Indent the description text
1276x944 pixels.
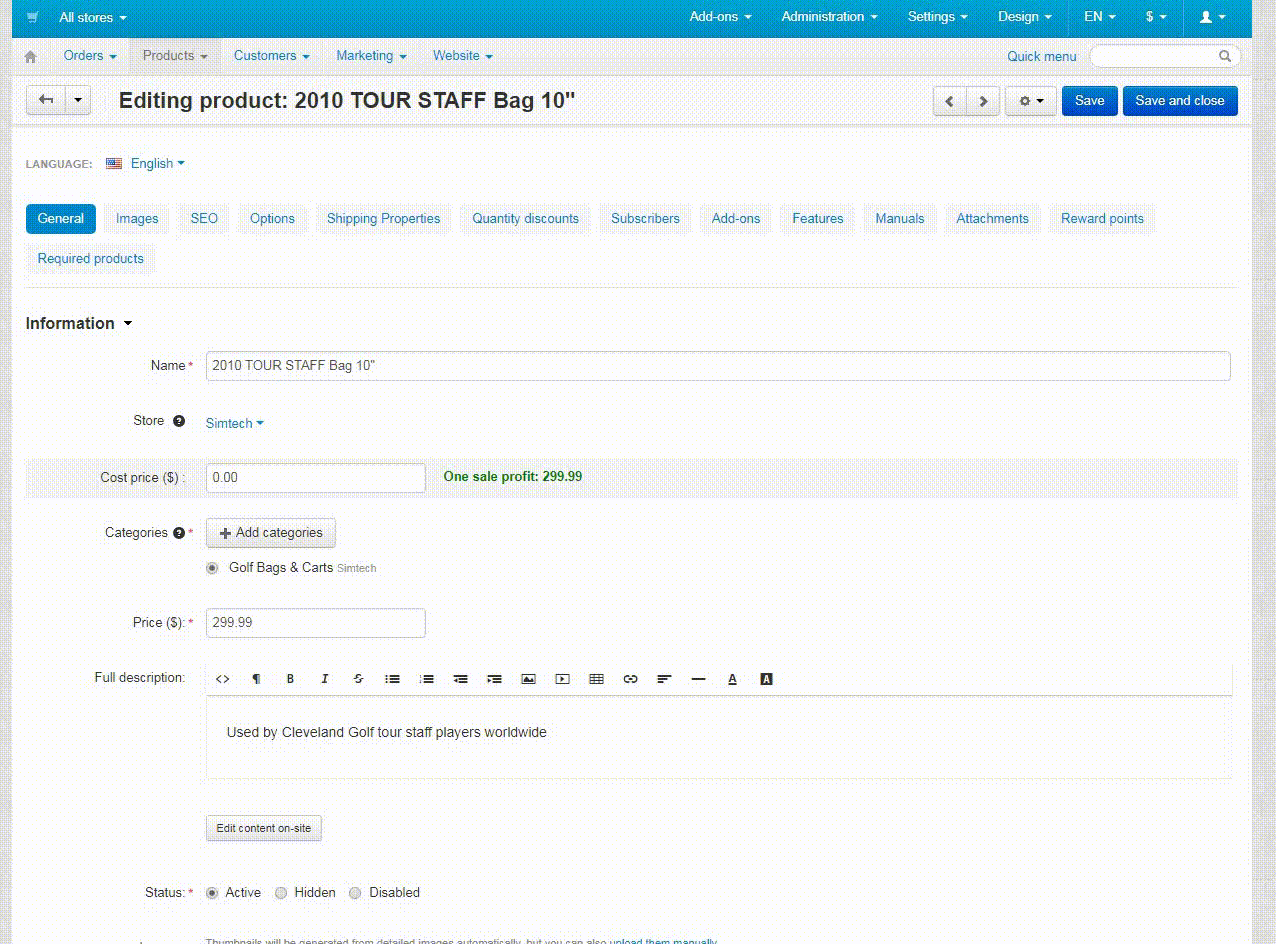coord(494,679)
